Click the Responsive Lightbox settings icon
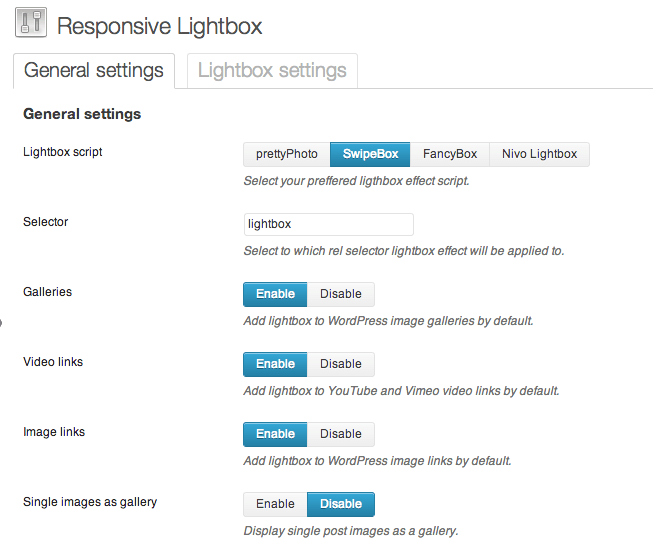This screenshot has height=546, width=653. click(31, 24)
